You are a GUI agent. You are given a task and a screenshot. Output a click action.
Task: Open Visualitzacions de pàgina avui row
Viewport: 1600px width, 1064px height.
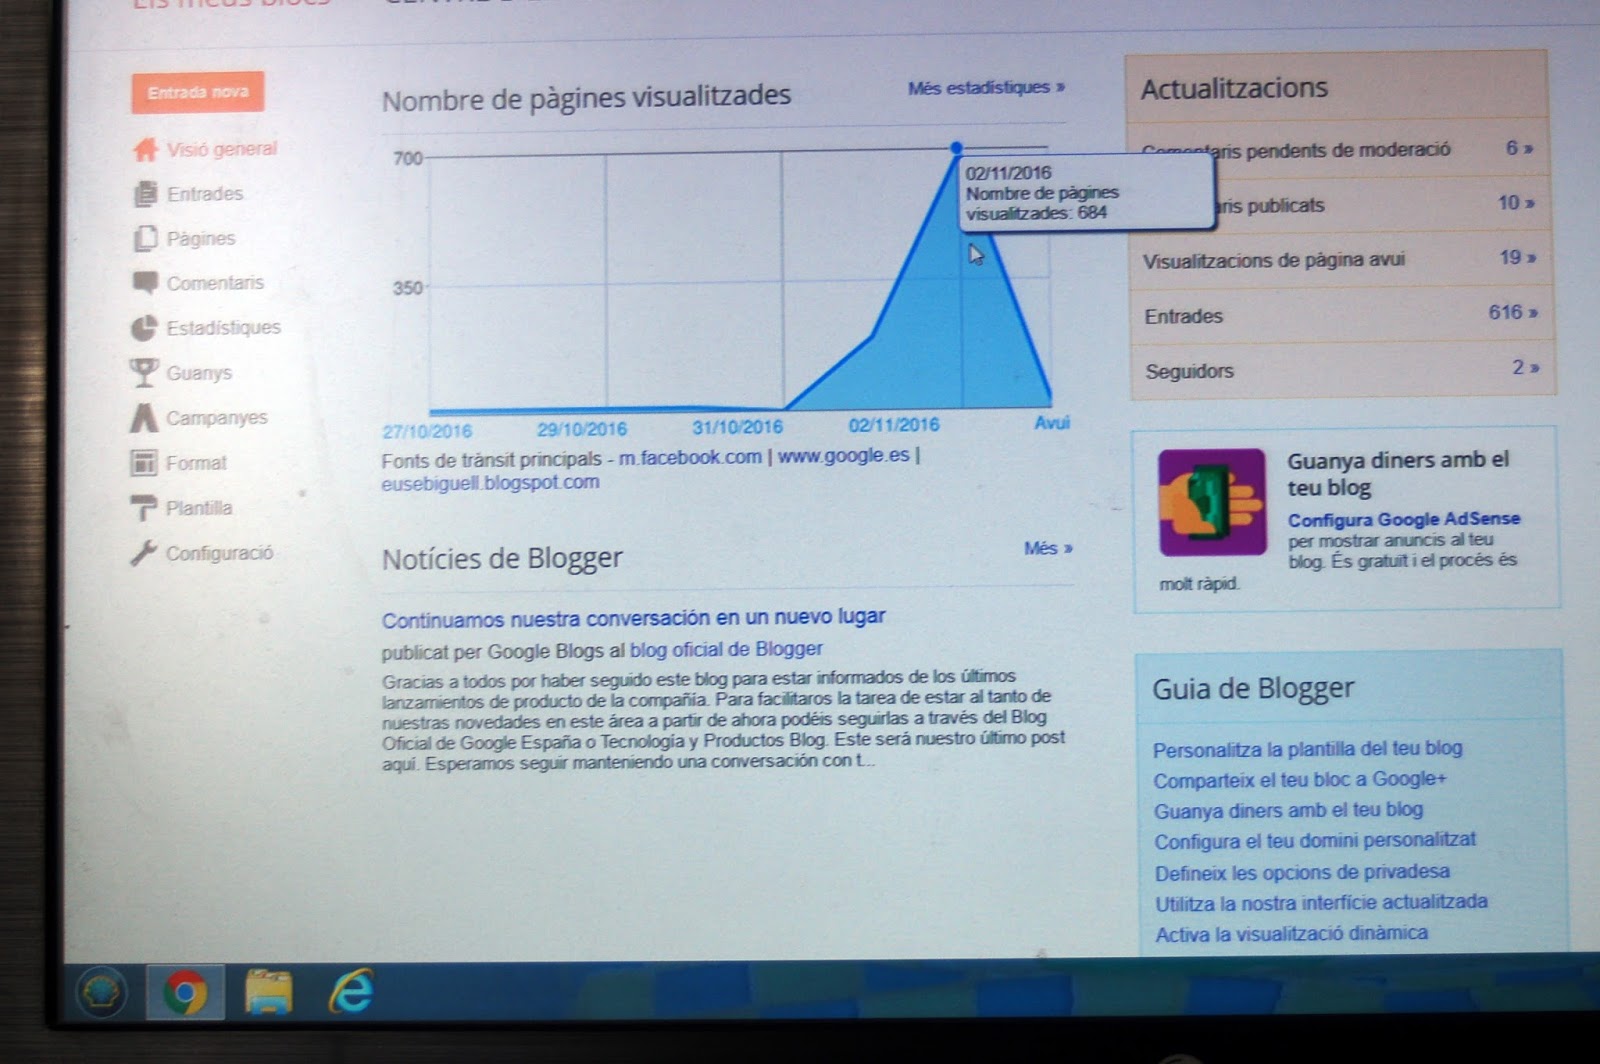point(1340,259)
